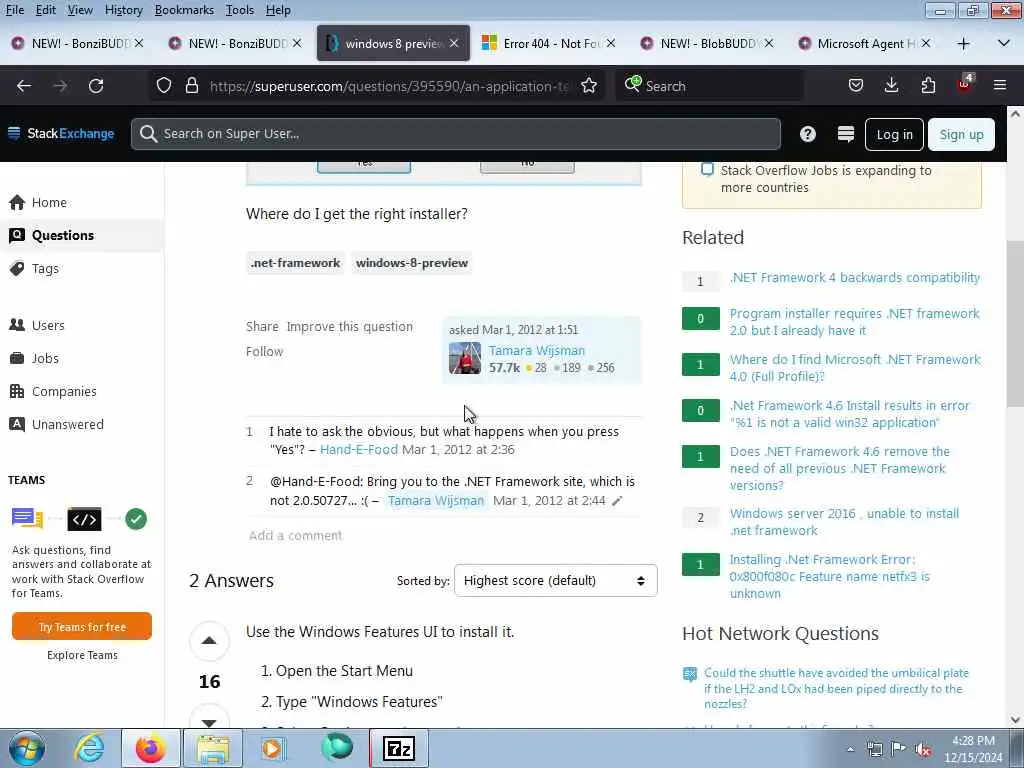Click Try Teams for free button
This screenshot has height=768, width=1024.
82,627
